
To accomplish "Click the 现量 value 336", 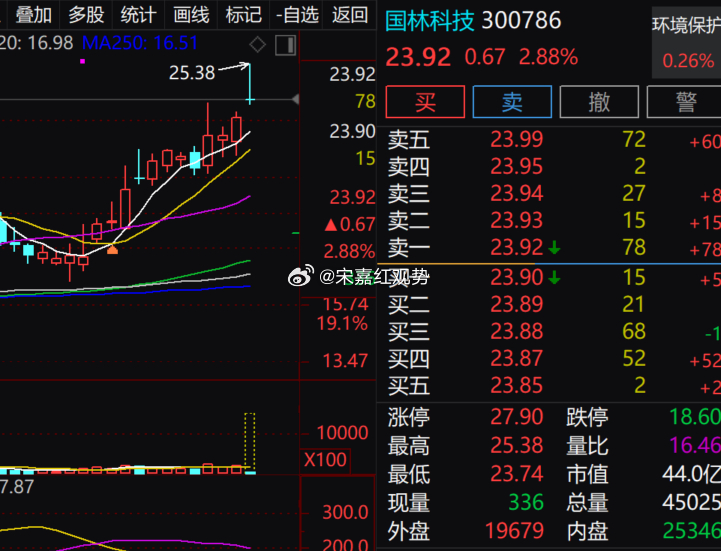I will tap(526, 503).
